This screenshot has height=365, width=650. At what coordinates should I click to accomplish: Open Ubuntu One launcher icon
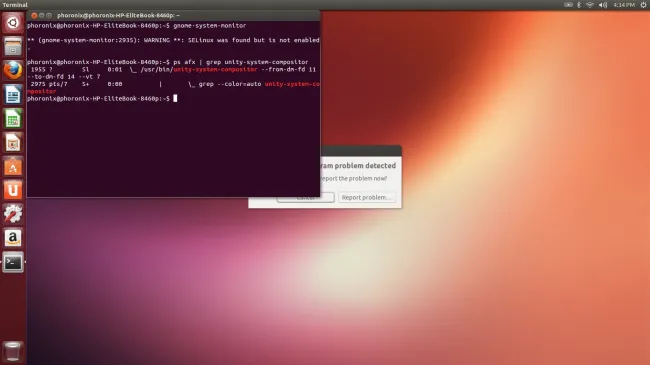13,190
